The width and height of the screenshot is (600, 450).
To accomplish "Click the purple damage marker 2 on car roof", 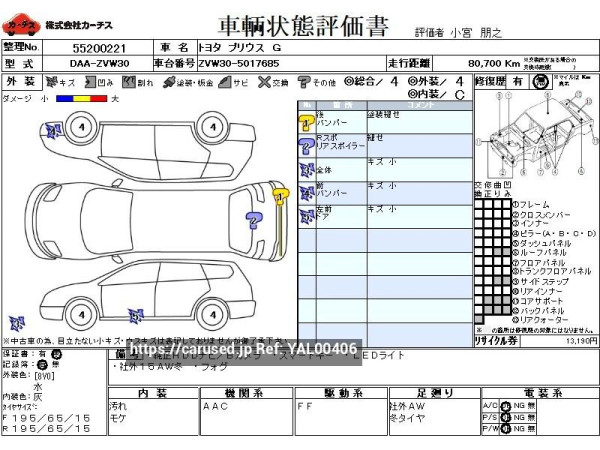I will (x=253, y=218).
